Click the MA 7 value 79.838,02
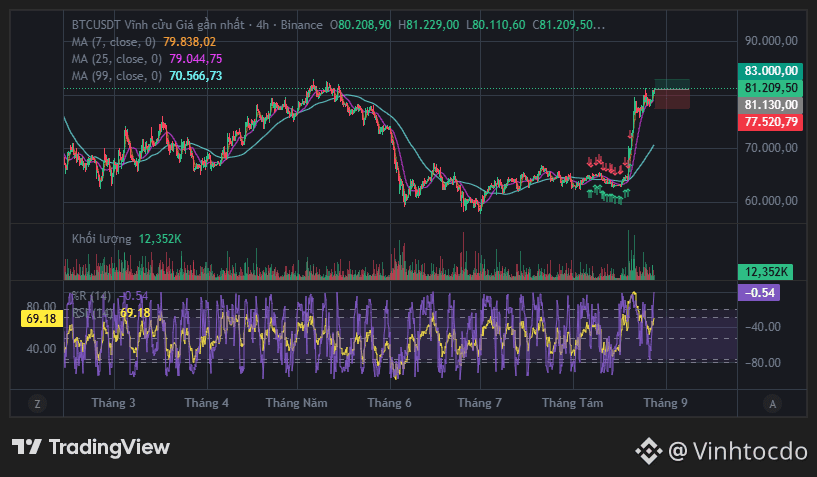 (x=190, y=42)
